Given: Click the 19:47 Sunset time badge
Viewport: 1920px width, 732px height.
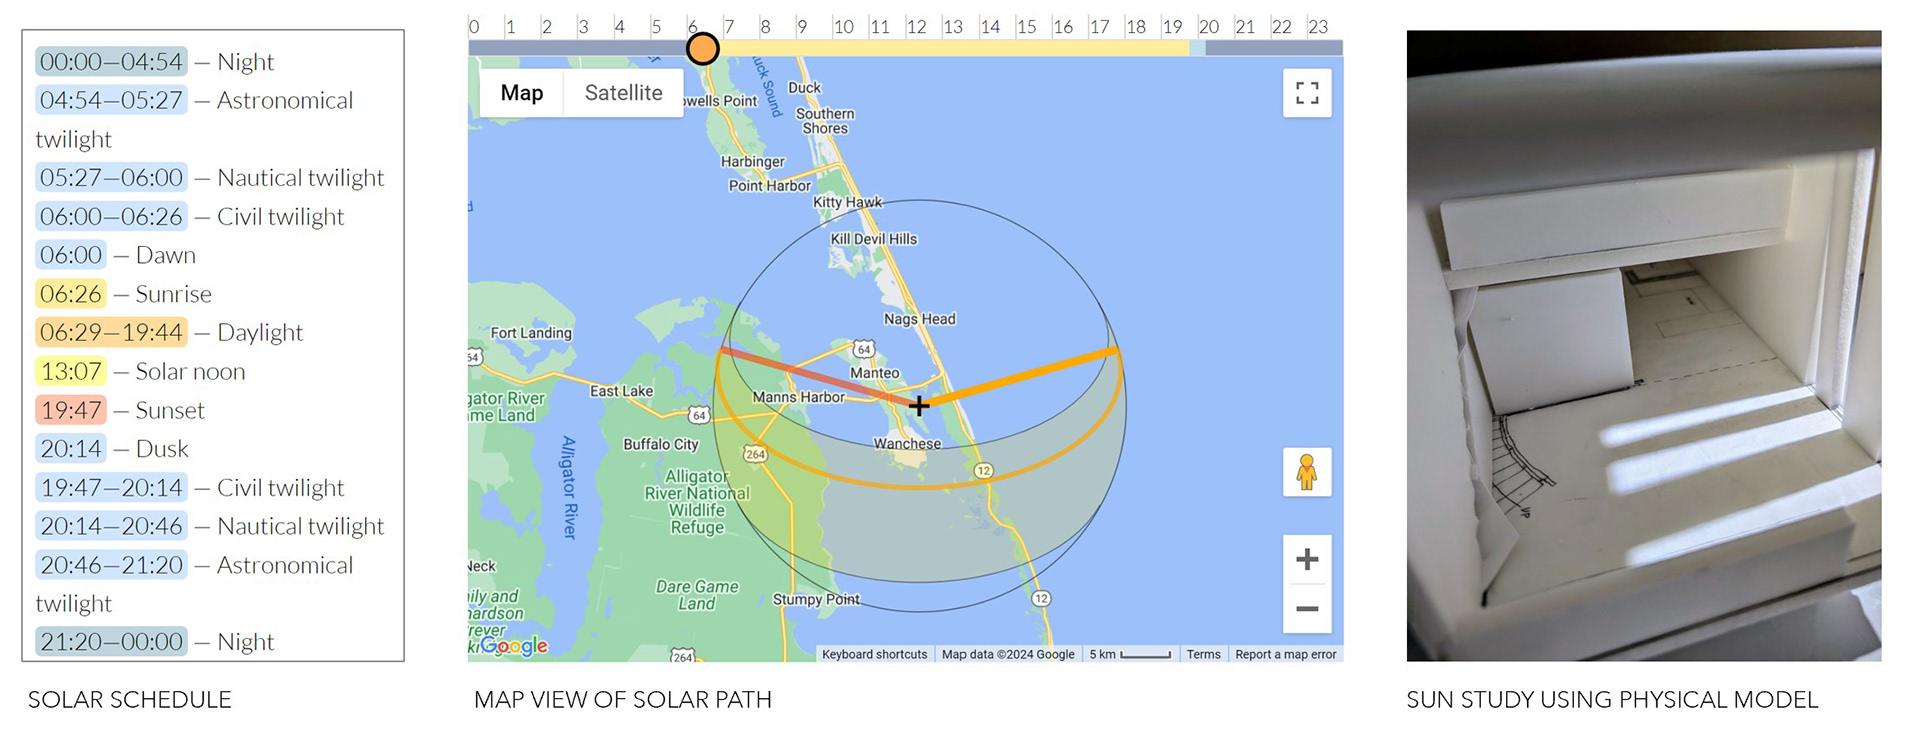Looking at the screenshot, I should (71, 410).
